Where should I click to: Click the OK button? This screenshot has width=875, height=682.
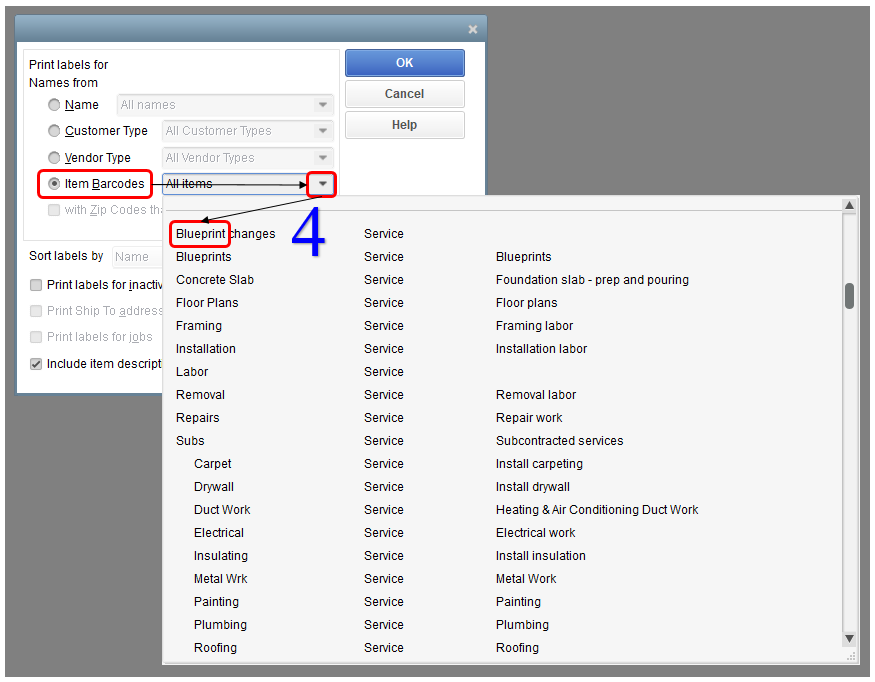click(404, 62)
